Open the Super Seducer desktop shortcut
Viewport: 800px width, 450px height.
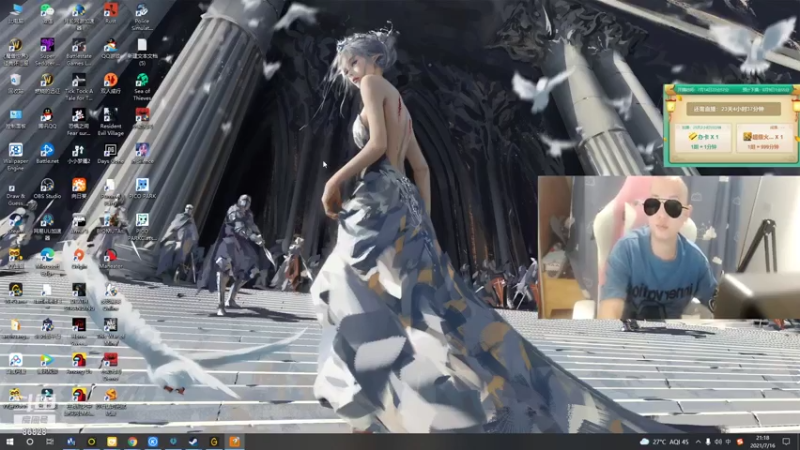(x=47, y=52)
